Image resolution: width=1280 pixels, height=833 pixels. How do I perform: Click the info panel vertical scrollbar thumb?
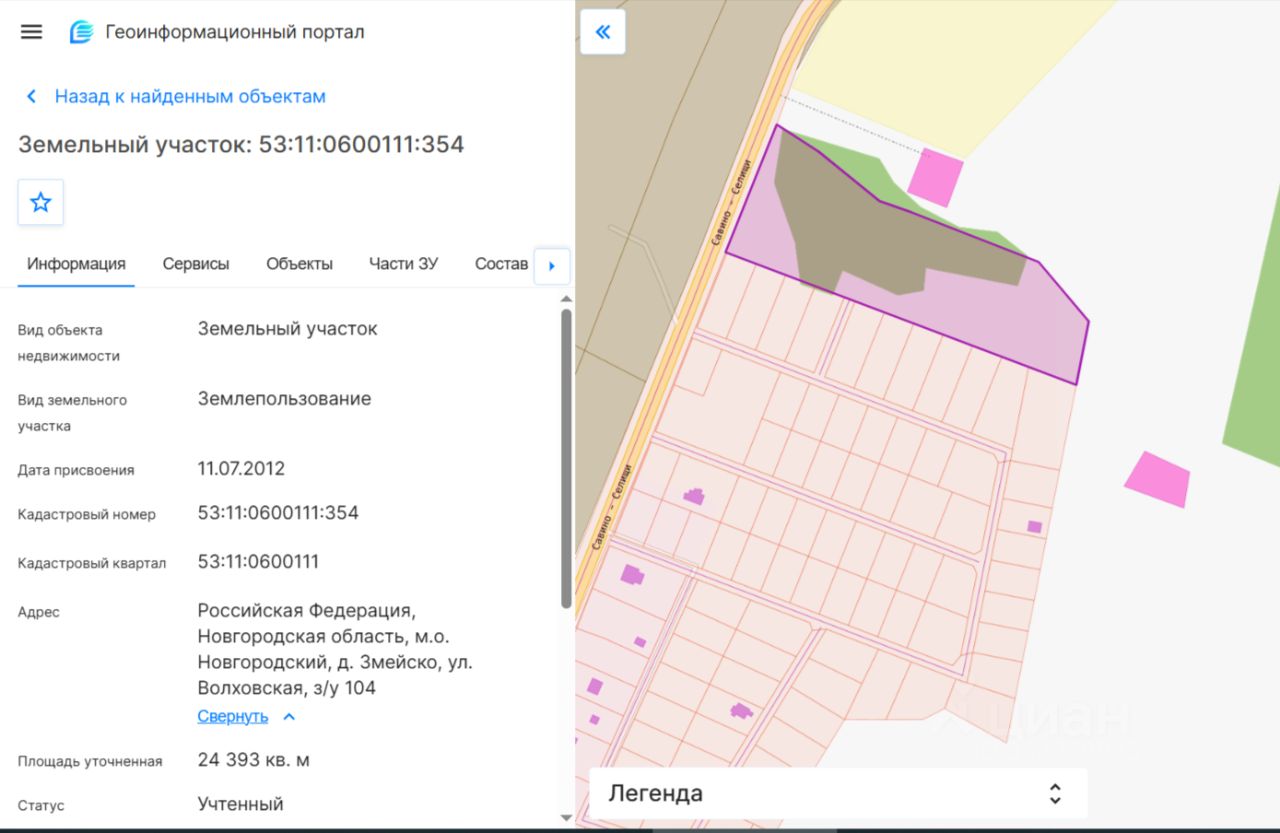point(566,458)
